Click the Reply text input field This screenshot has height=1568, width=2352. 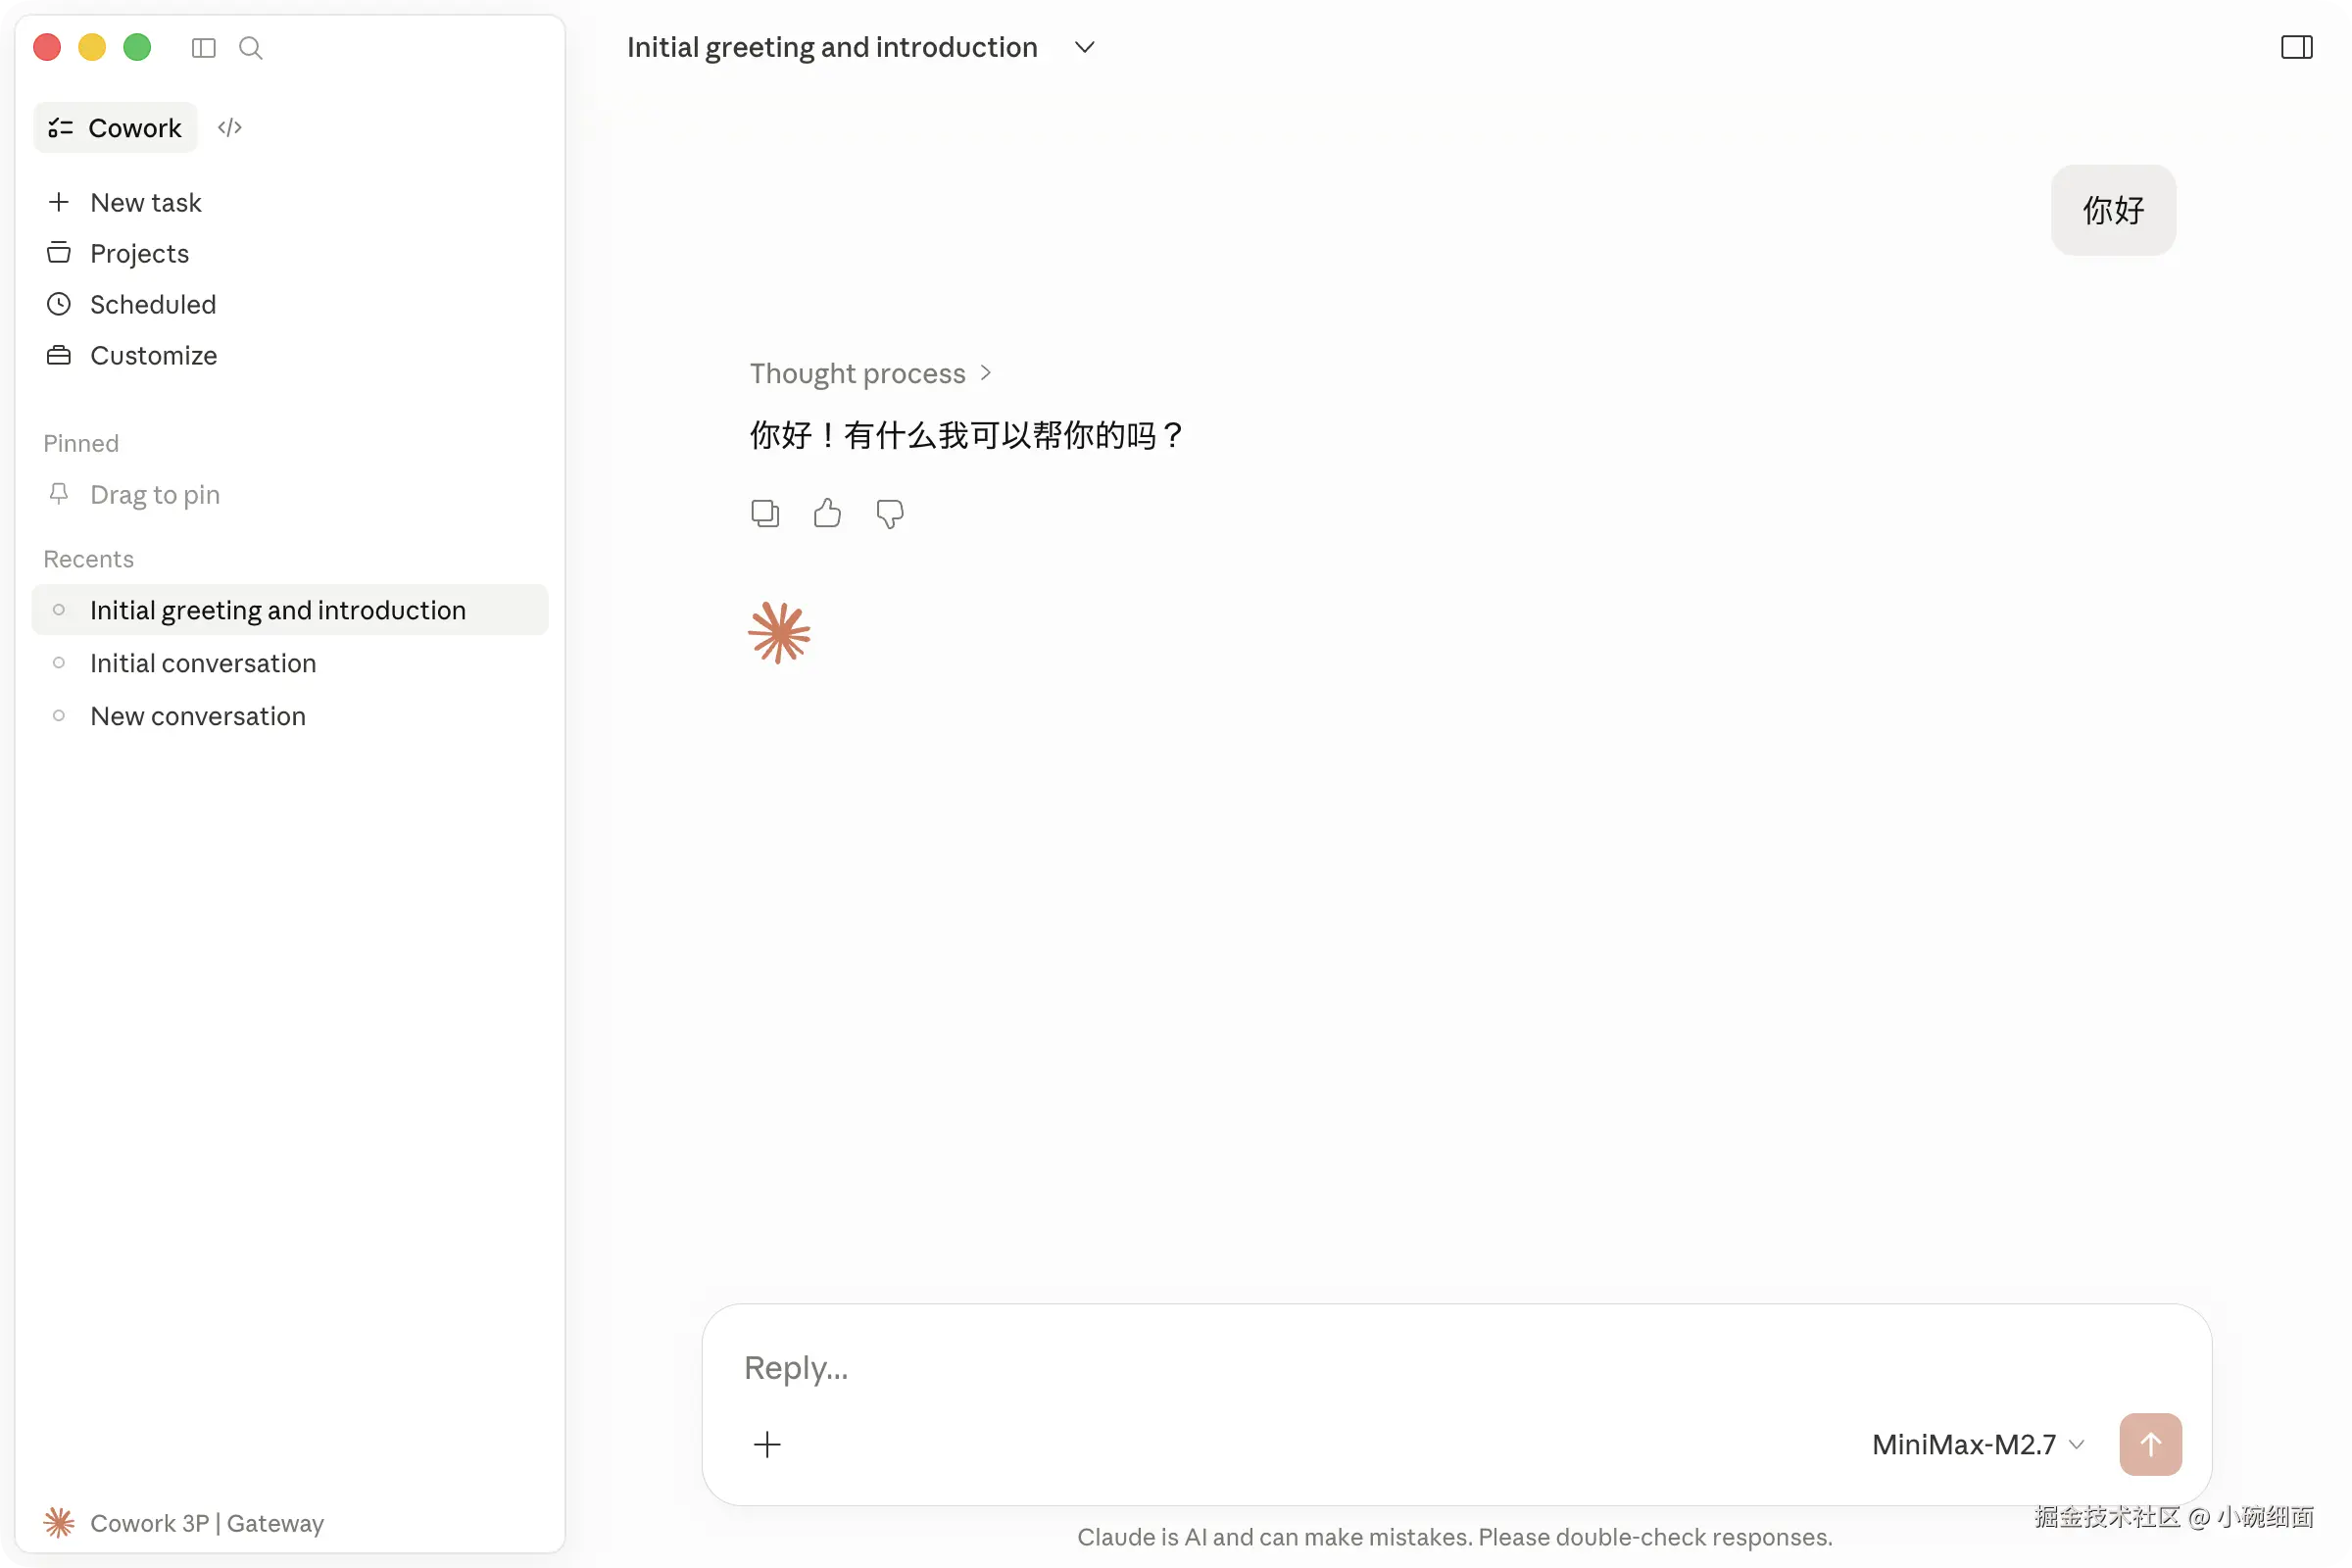1400,1367
